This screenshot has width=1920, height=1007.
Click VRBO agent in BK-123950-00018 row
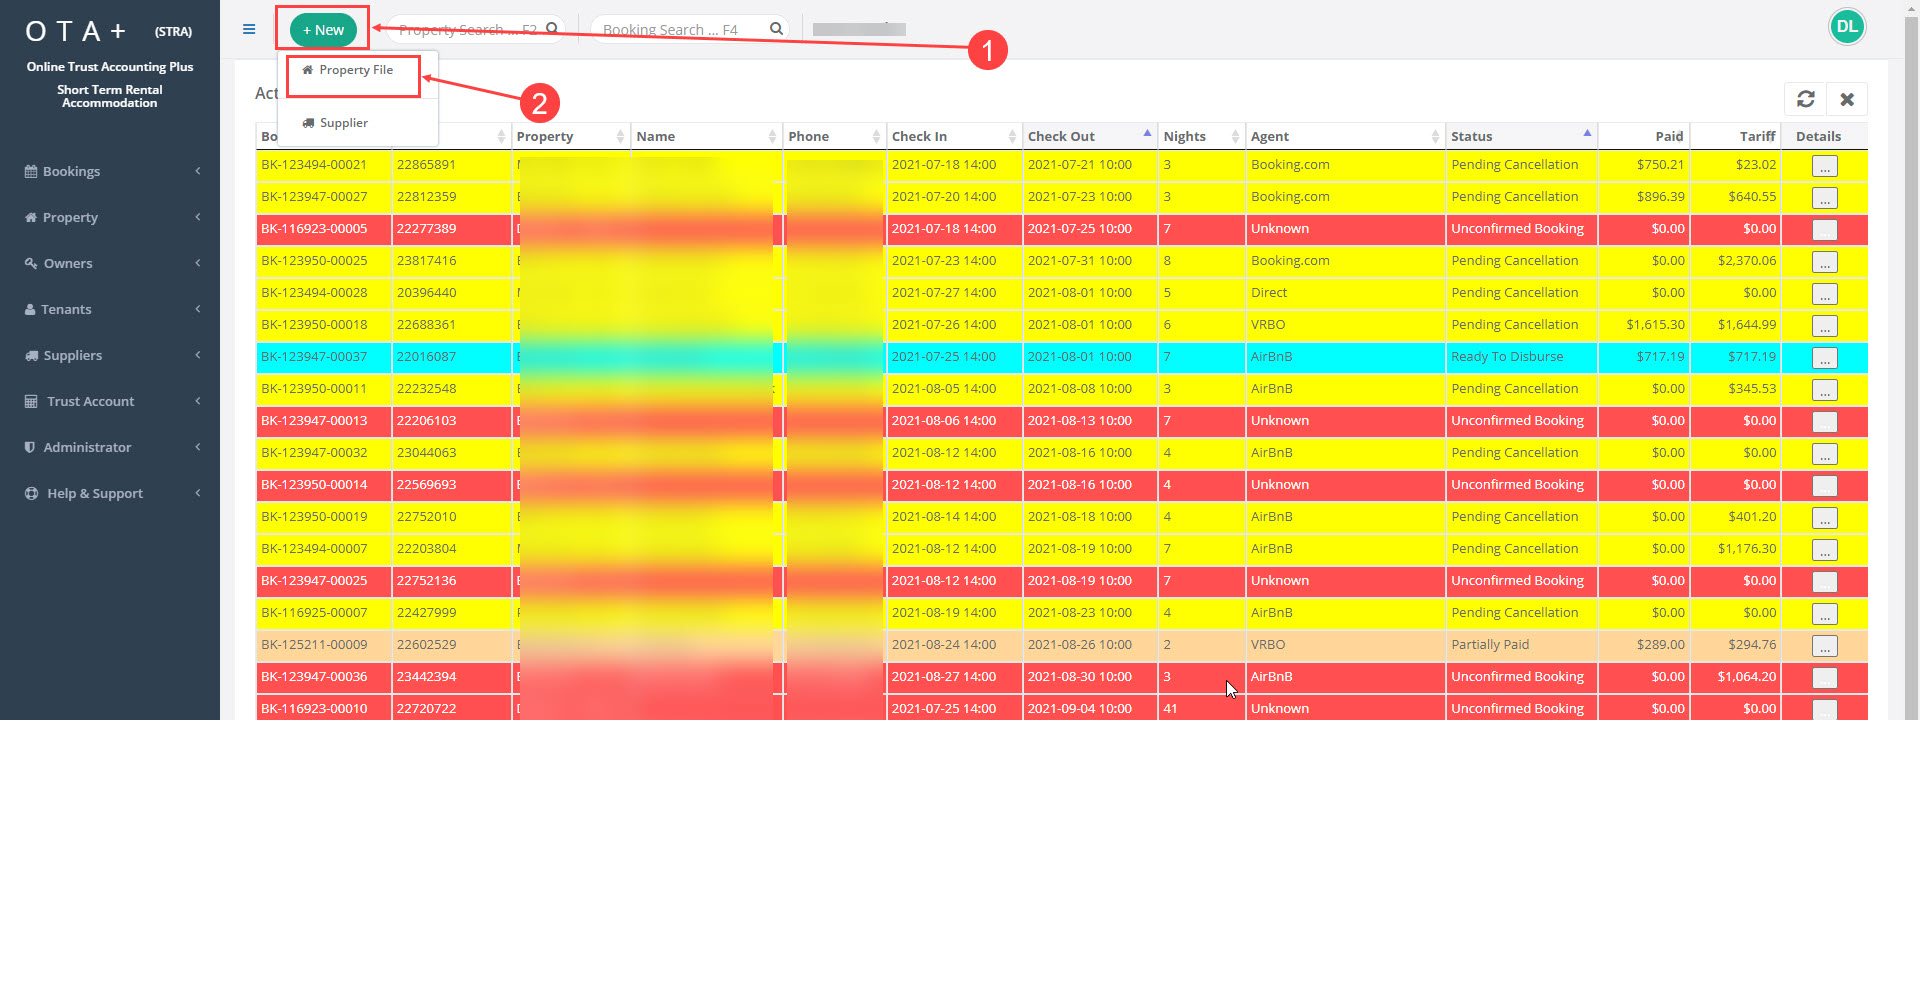pos(1268,325)
